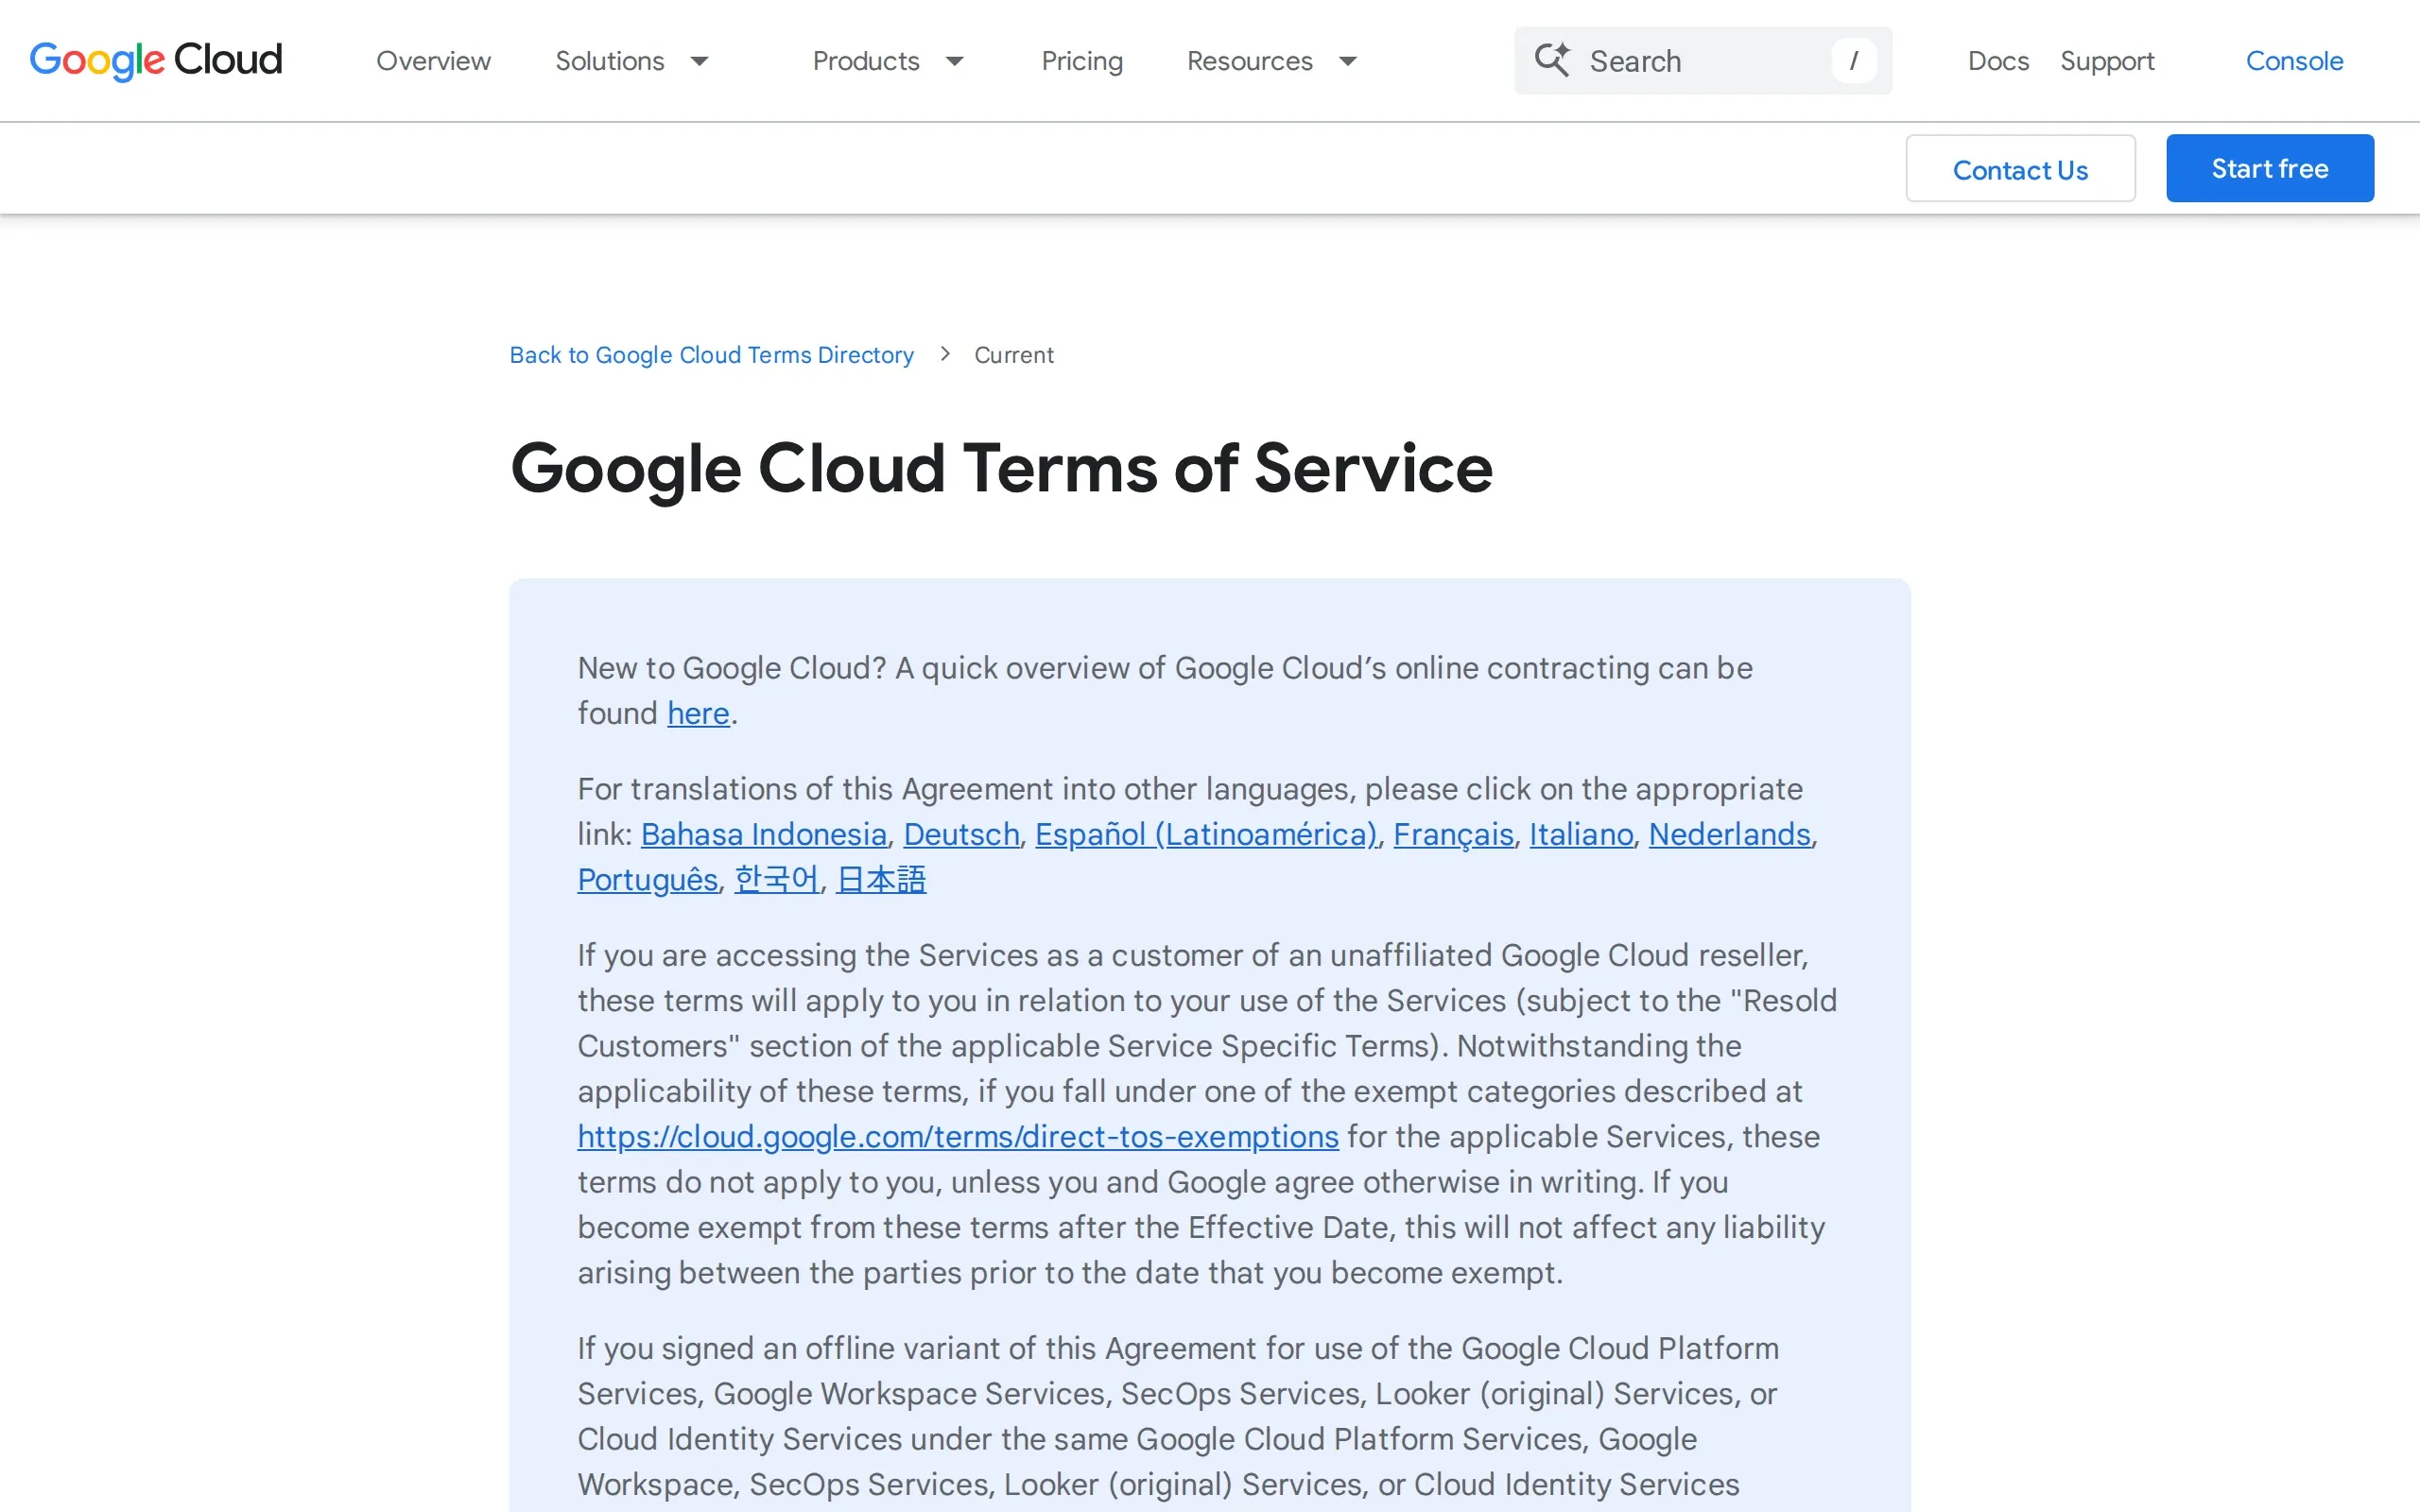The width and height of the screenshot is (2420, 1512).
Task: Click the Contact Us button
Action: point(2020,169)
